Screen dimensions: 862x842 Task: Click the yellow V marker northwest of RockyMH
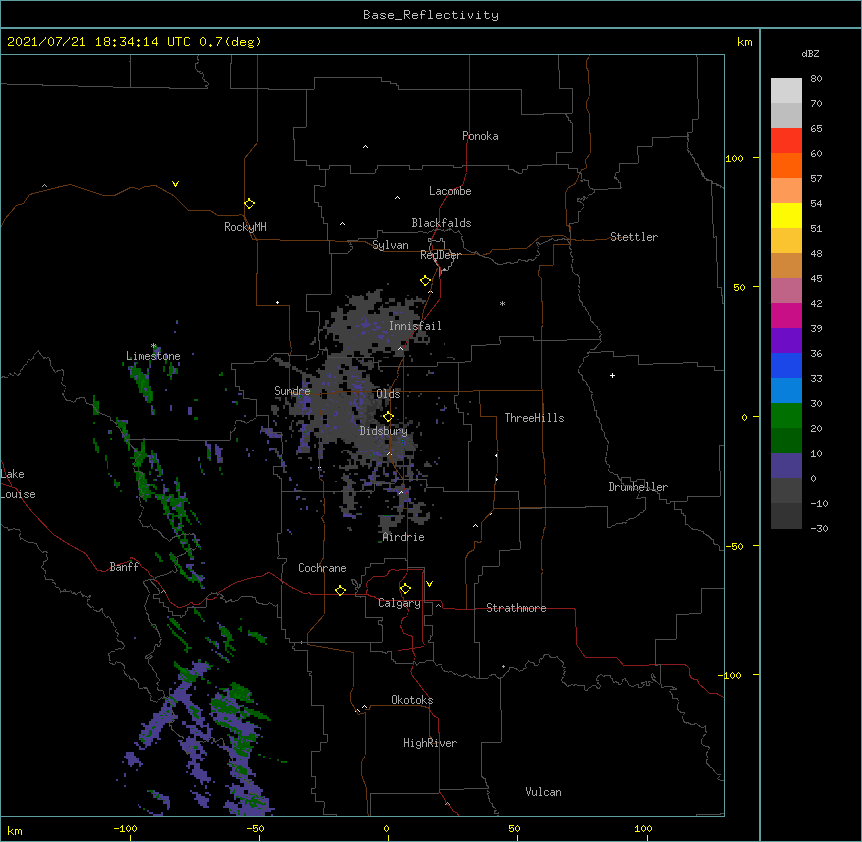[x=175, y=184]
